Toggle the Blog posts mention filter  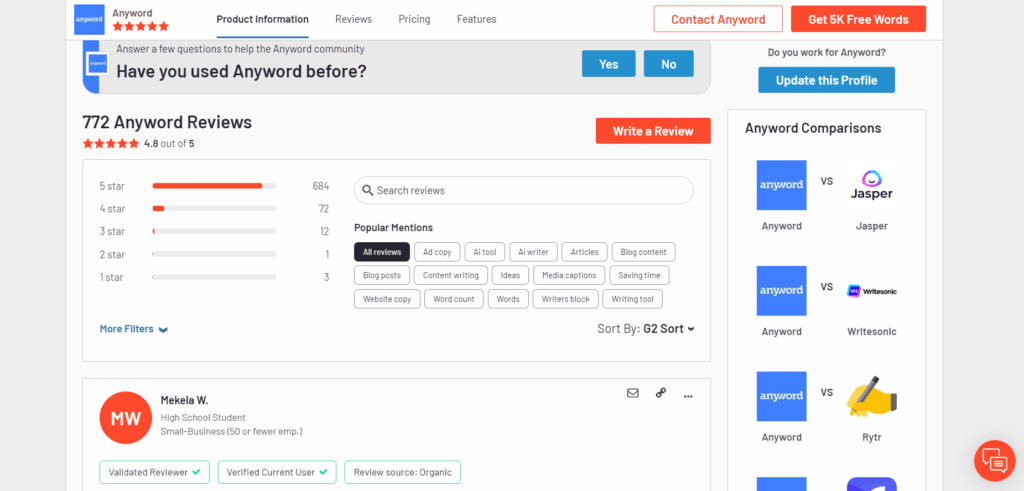coord(382,276)
